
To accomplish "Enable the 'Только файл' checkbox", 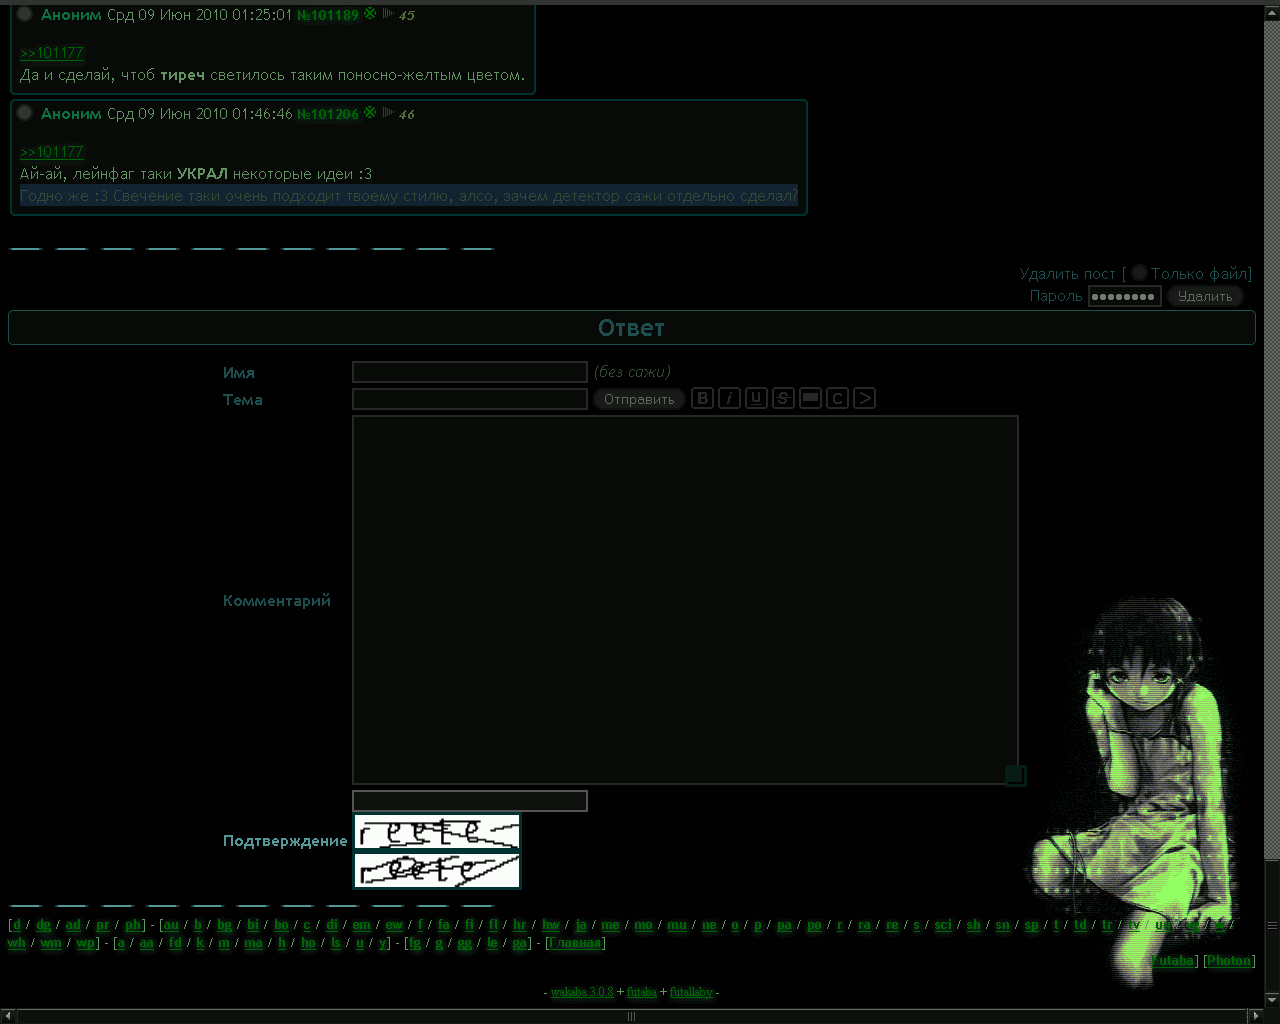I will click(1139, 273).
